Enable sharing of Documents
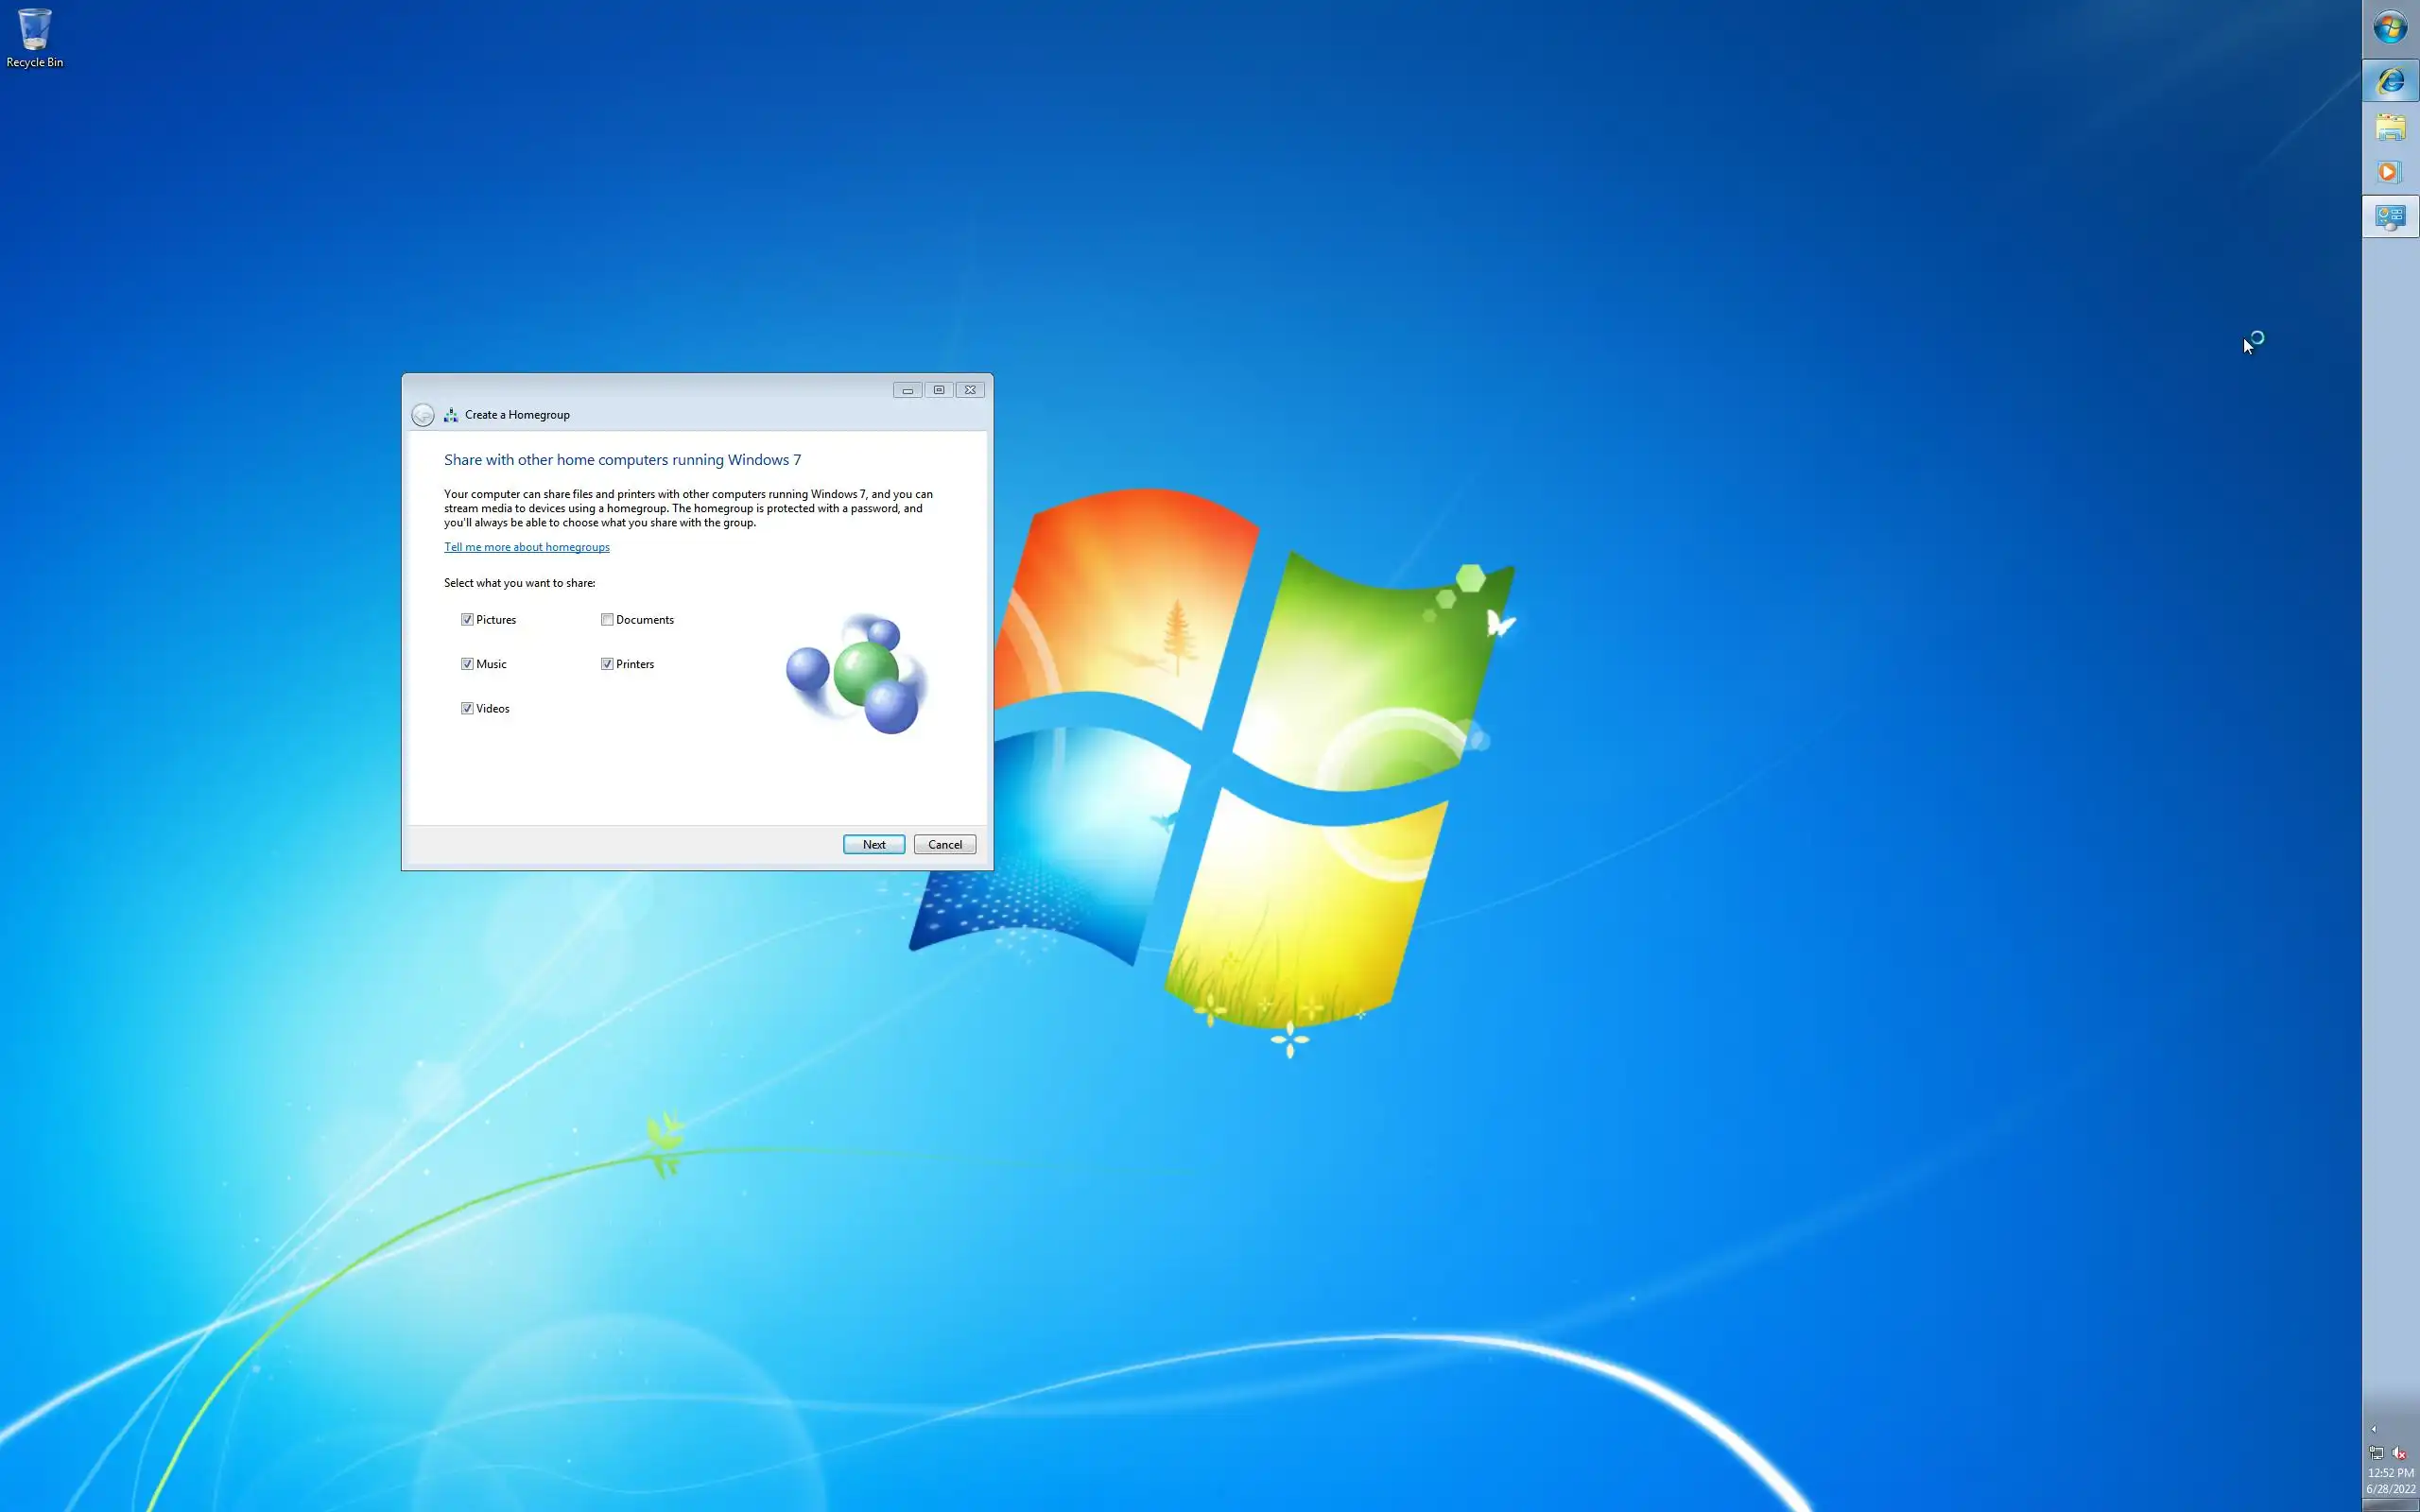This screenshot has width=2420, height=1512. (607, 620)
